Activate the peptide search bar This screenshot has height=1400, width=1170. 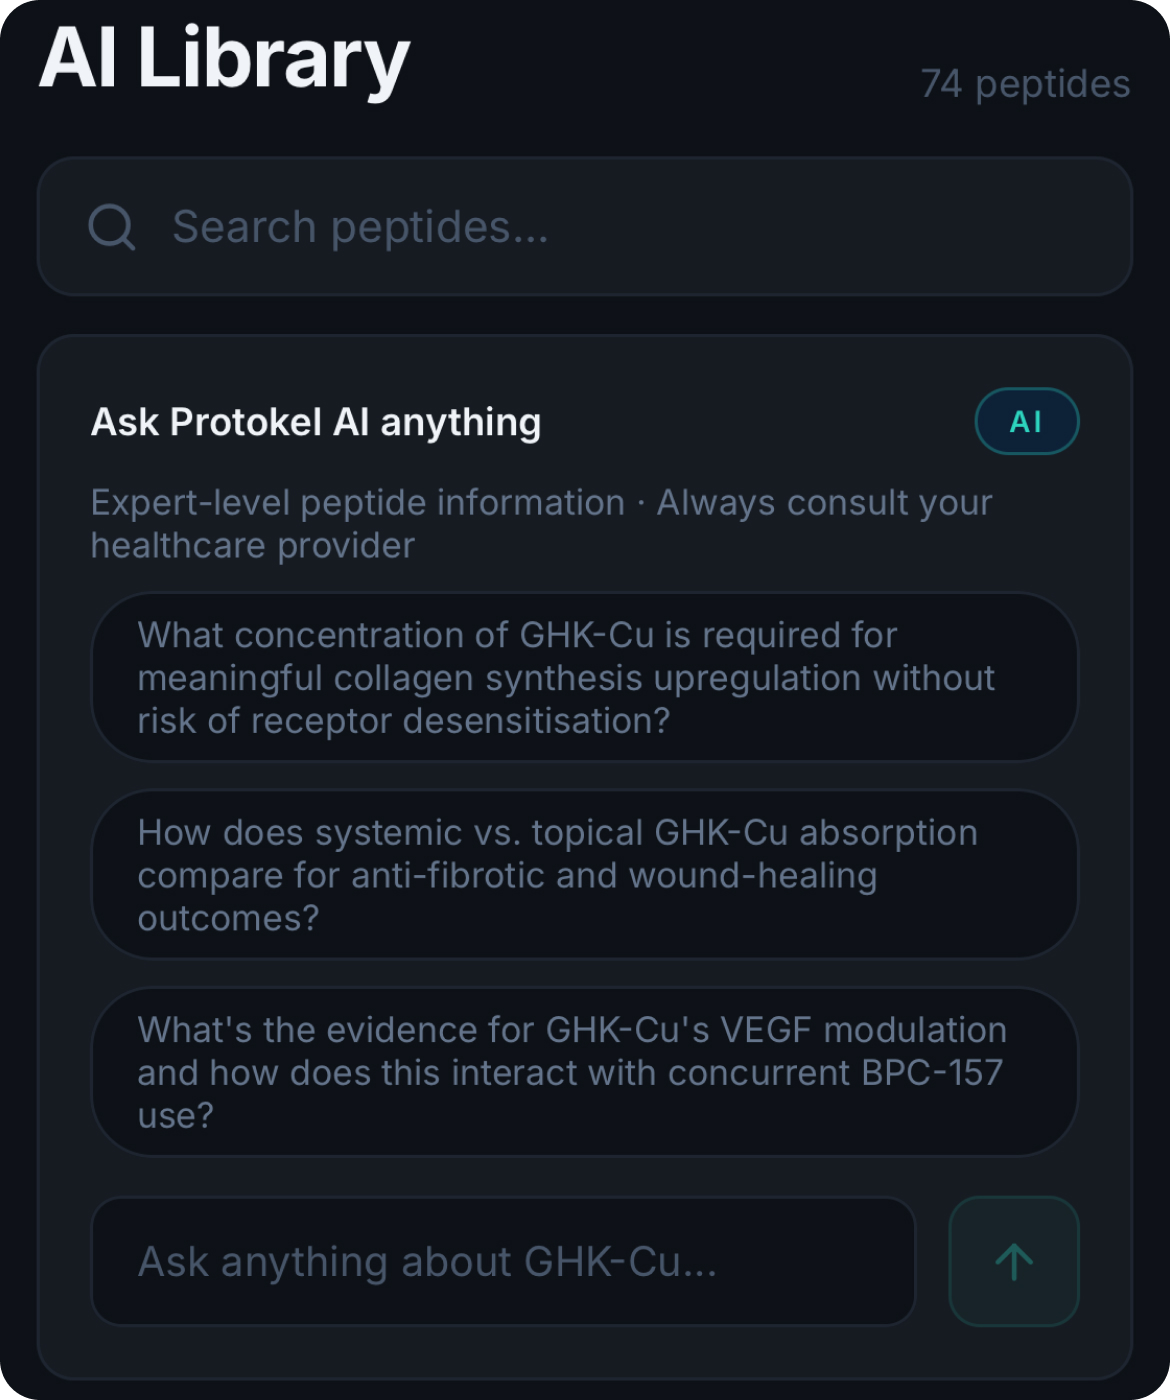[600, 227]
